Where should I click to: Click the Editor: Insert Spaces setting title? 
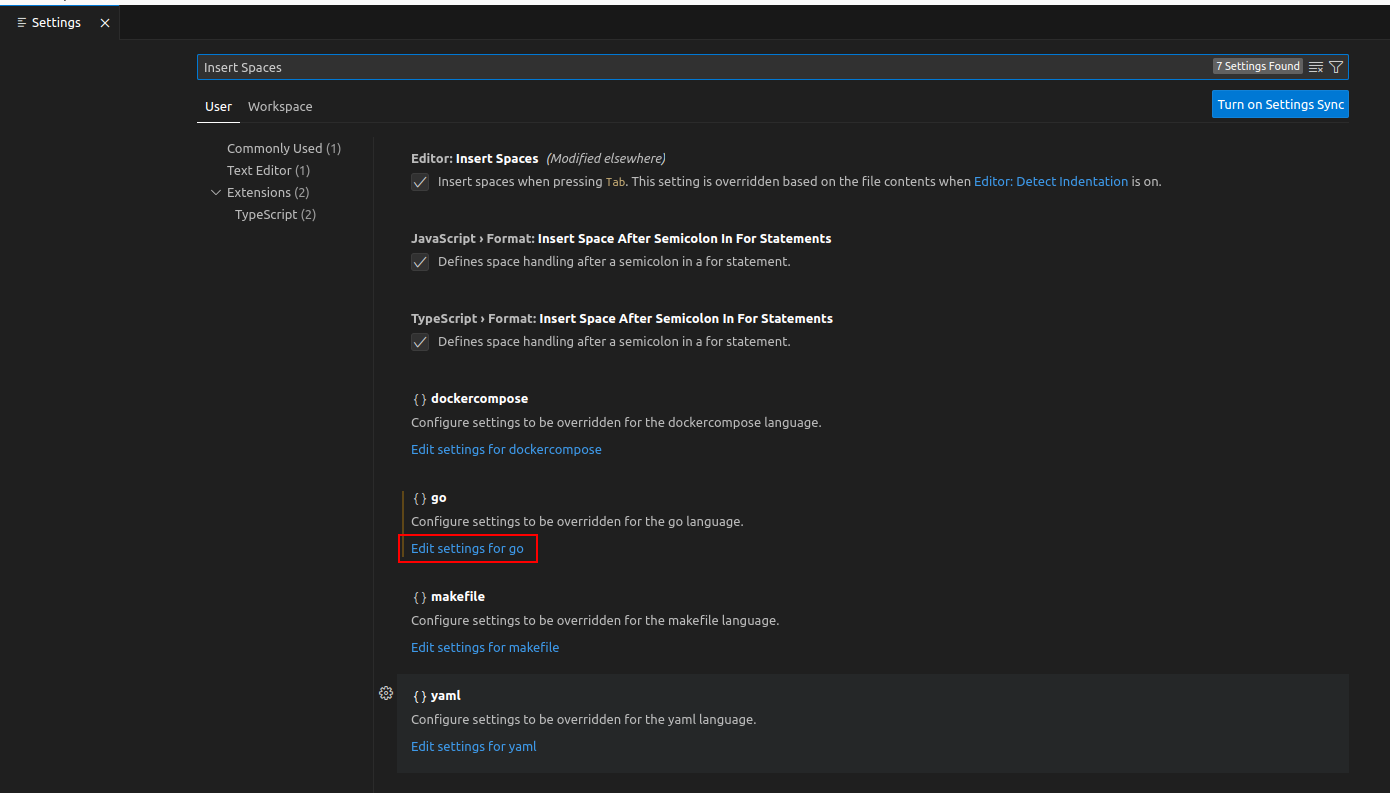pyautogui.click(x=475, y=158)
